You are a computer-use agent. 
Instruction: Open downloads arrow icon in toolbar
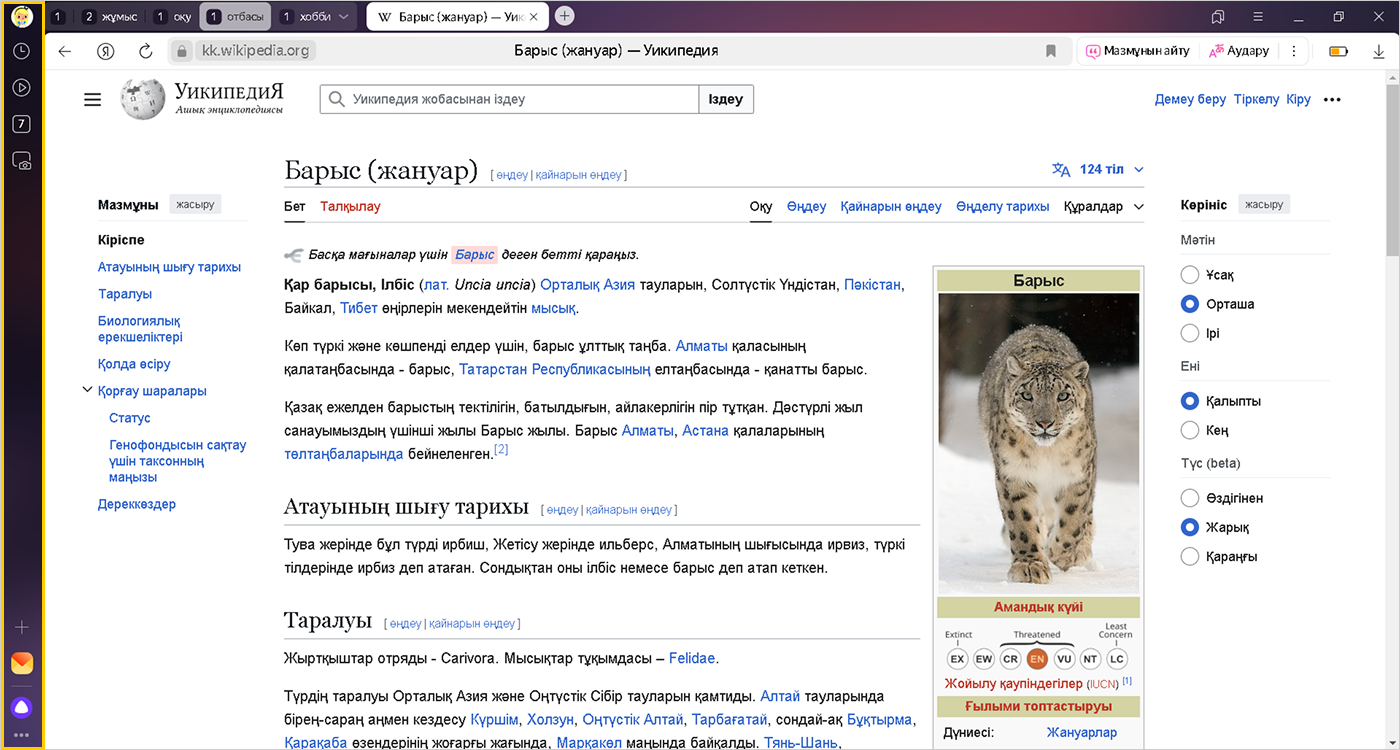pos(1379,51)
